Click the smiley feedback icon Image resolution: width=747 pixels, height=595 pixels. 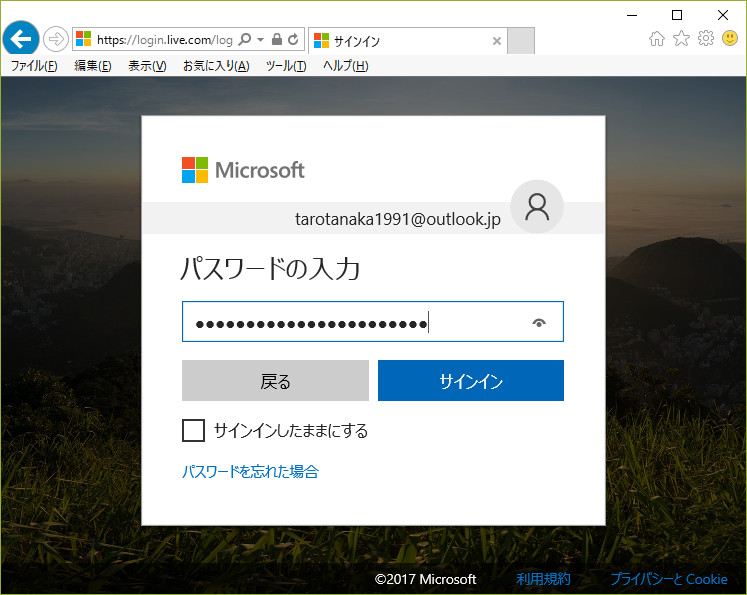tap(730, 38)
